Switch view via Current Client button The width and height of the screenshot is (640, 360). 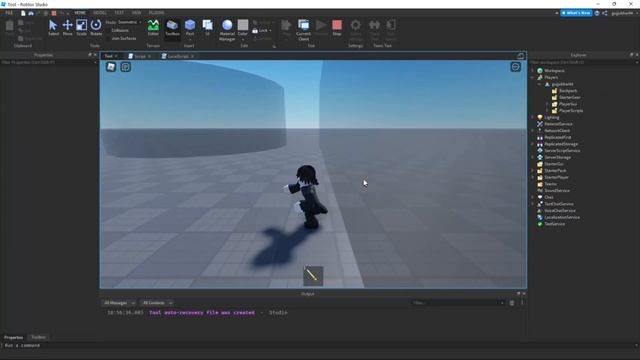(304, 30)
